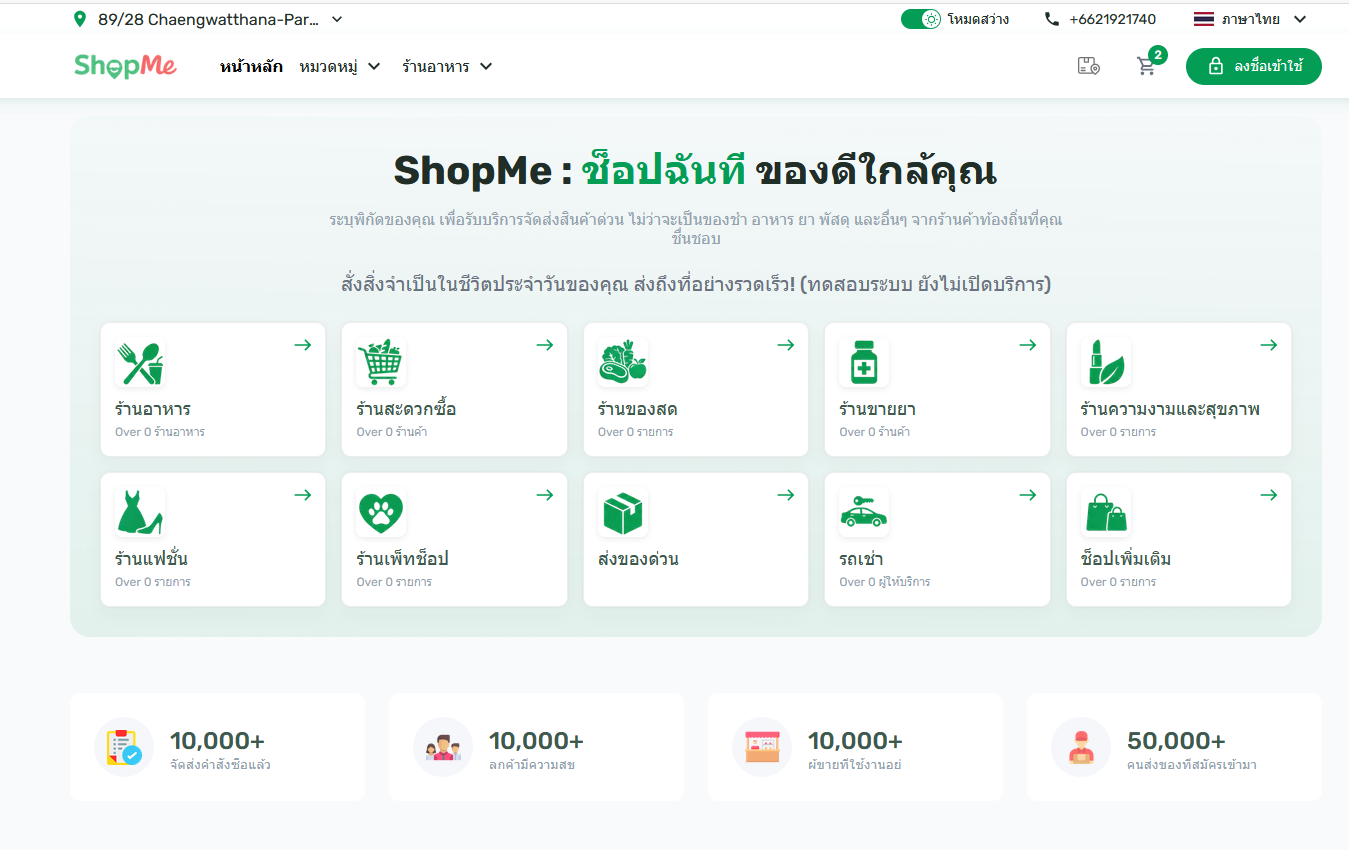Call phone number +6621921740
Viewport: 1349px width, 850px height.
coord(1112,19)
